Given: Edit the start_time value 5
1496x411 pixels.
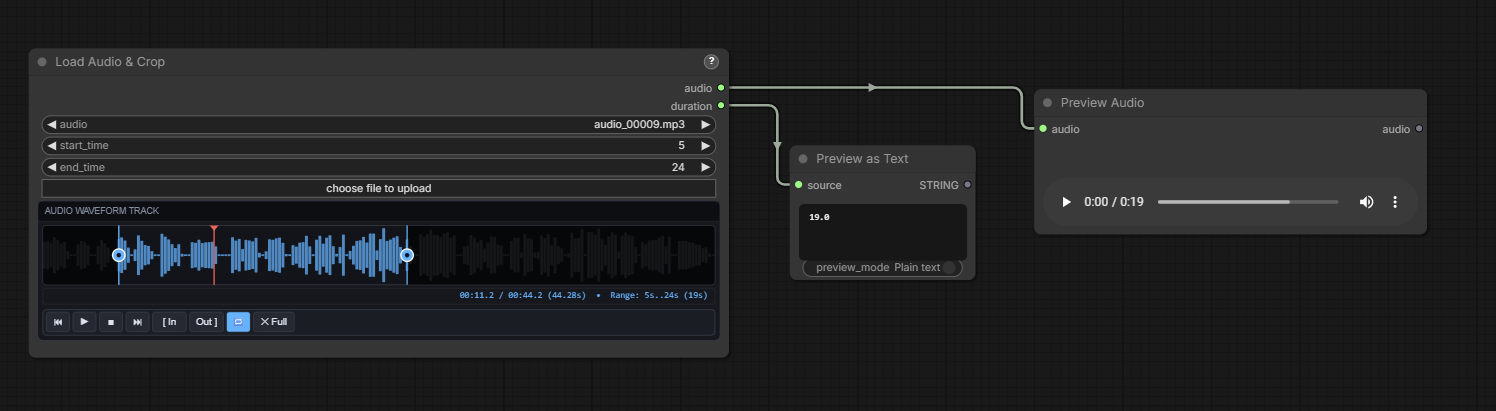Looking at the screenshot, I should click(x=681, y=146).
